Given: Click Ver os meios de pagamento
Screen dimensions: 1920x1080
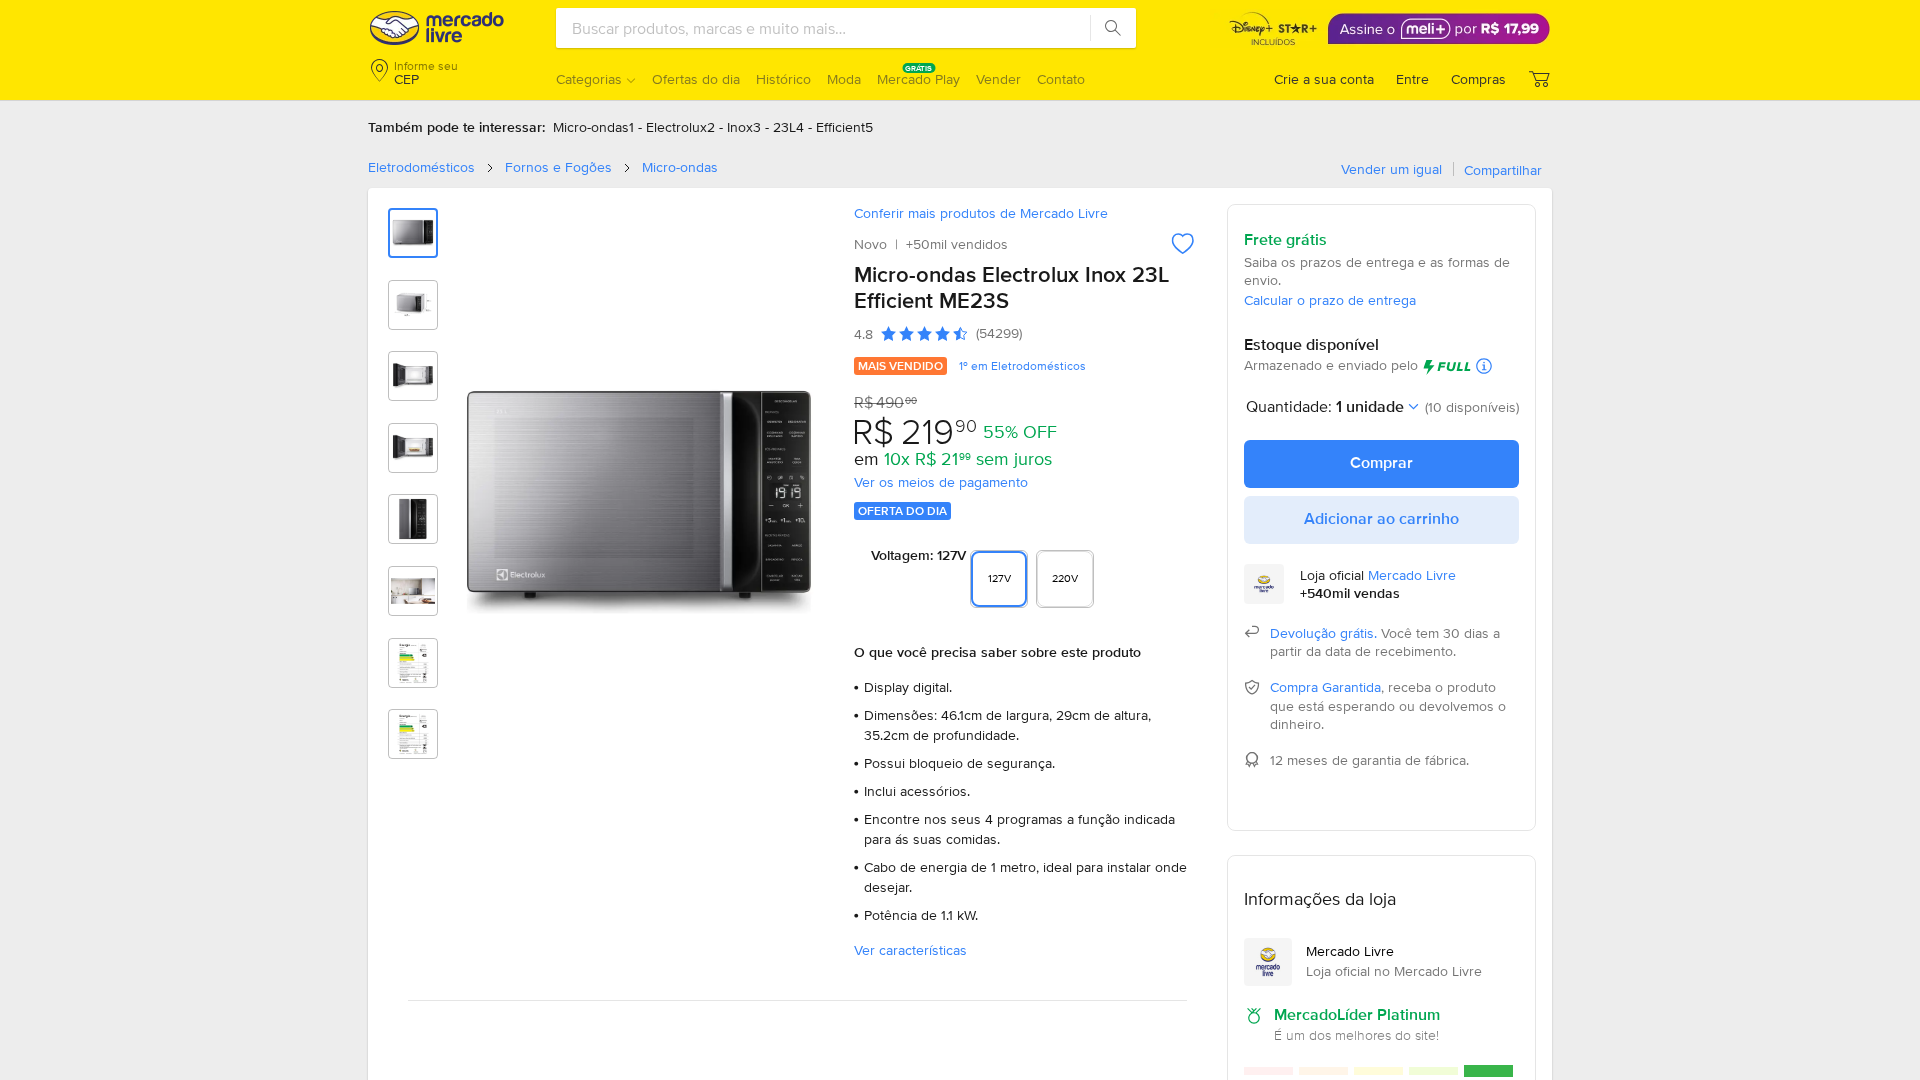Looking at the screenshot, I should 940,483.
